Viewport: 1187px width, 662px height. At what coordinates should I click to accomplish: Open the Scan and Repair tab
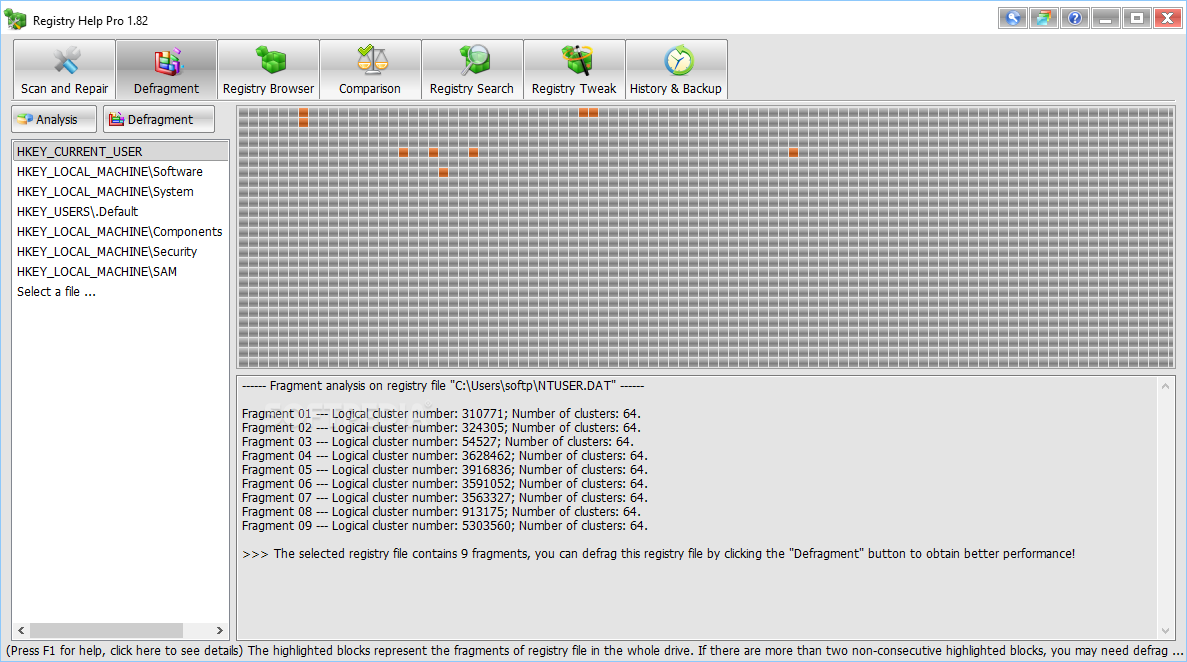(x=64, y=70)
